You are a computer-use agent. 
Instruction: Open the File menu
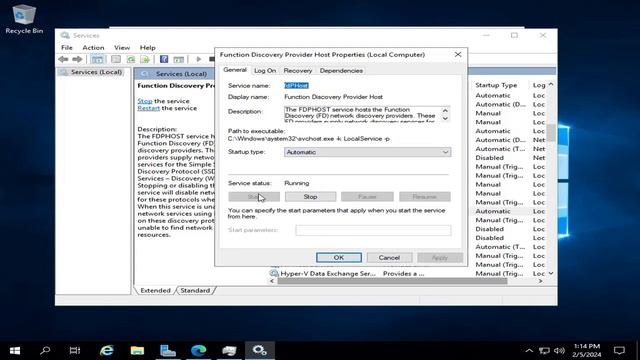click(x=67, y=47)
